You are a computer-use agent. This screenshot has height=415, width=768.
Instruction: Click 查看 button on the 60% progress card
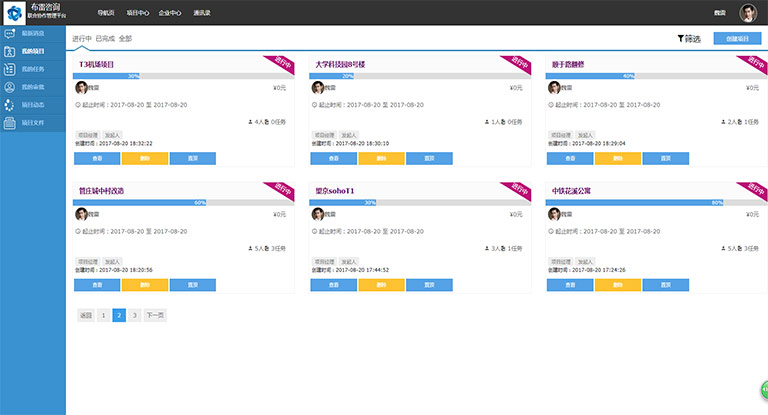pyautogui.click(x=97, y=285)
